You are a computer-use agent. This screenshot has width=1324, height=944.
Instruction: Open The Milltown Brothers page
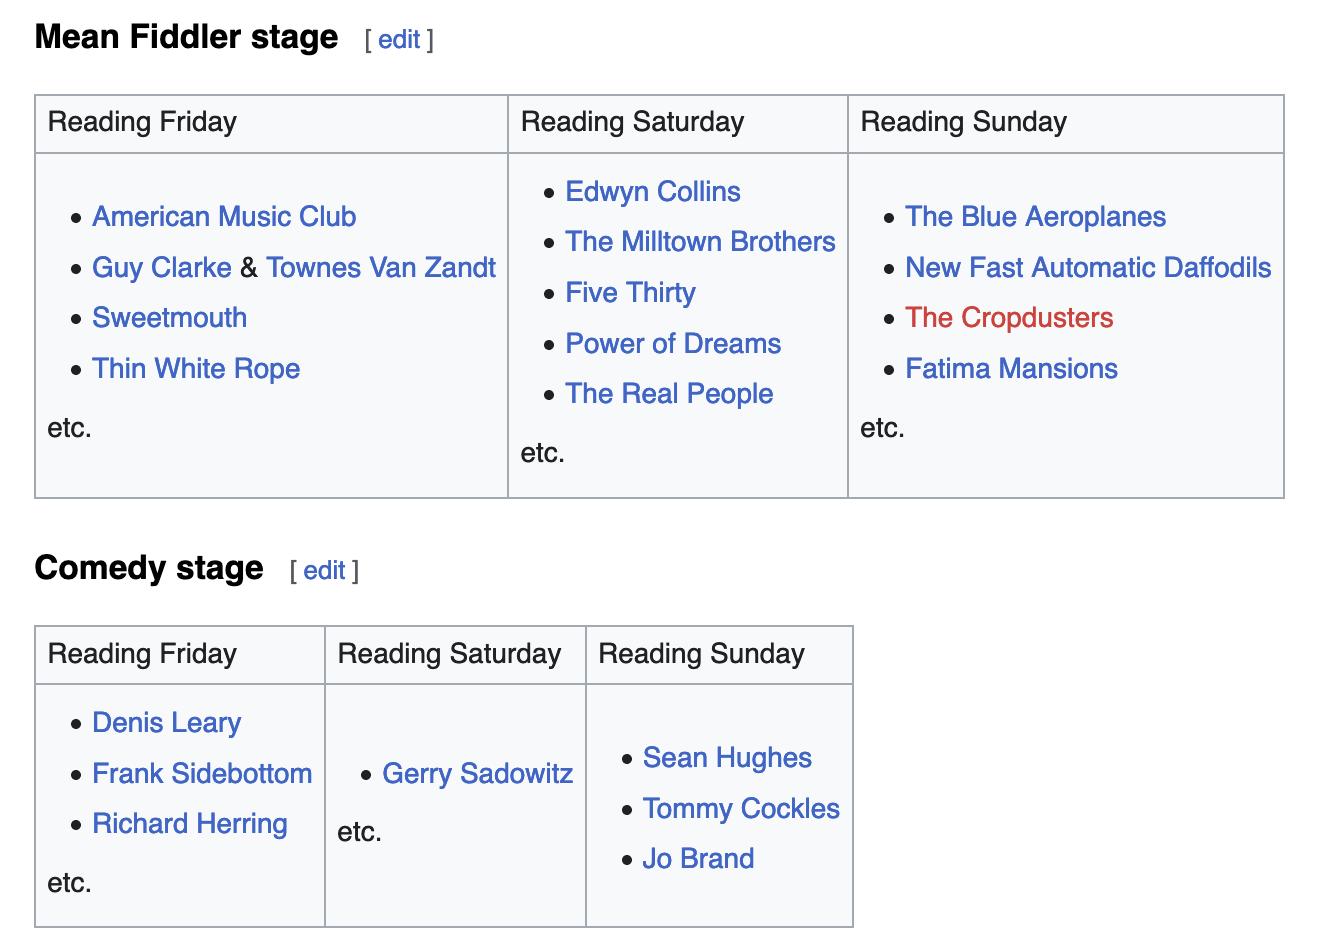coord(700,242)
